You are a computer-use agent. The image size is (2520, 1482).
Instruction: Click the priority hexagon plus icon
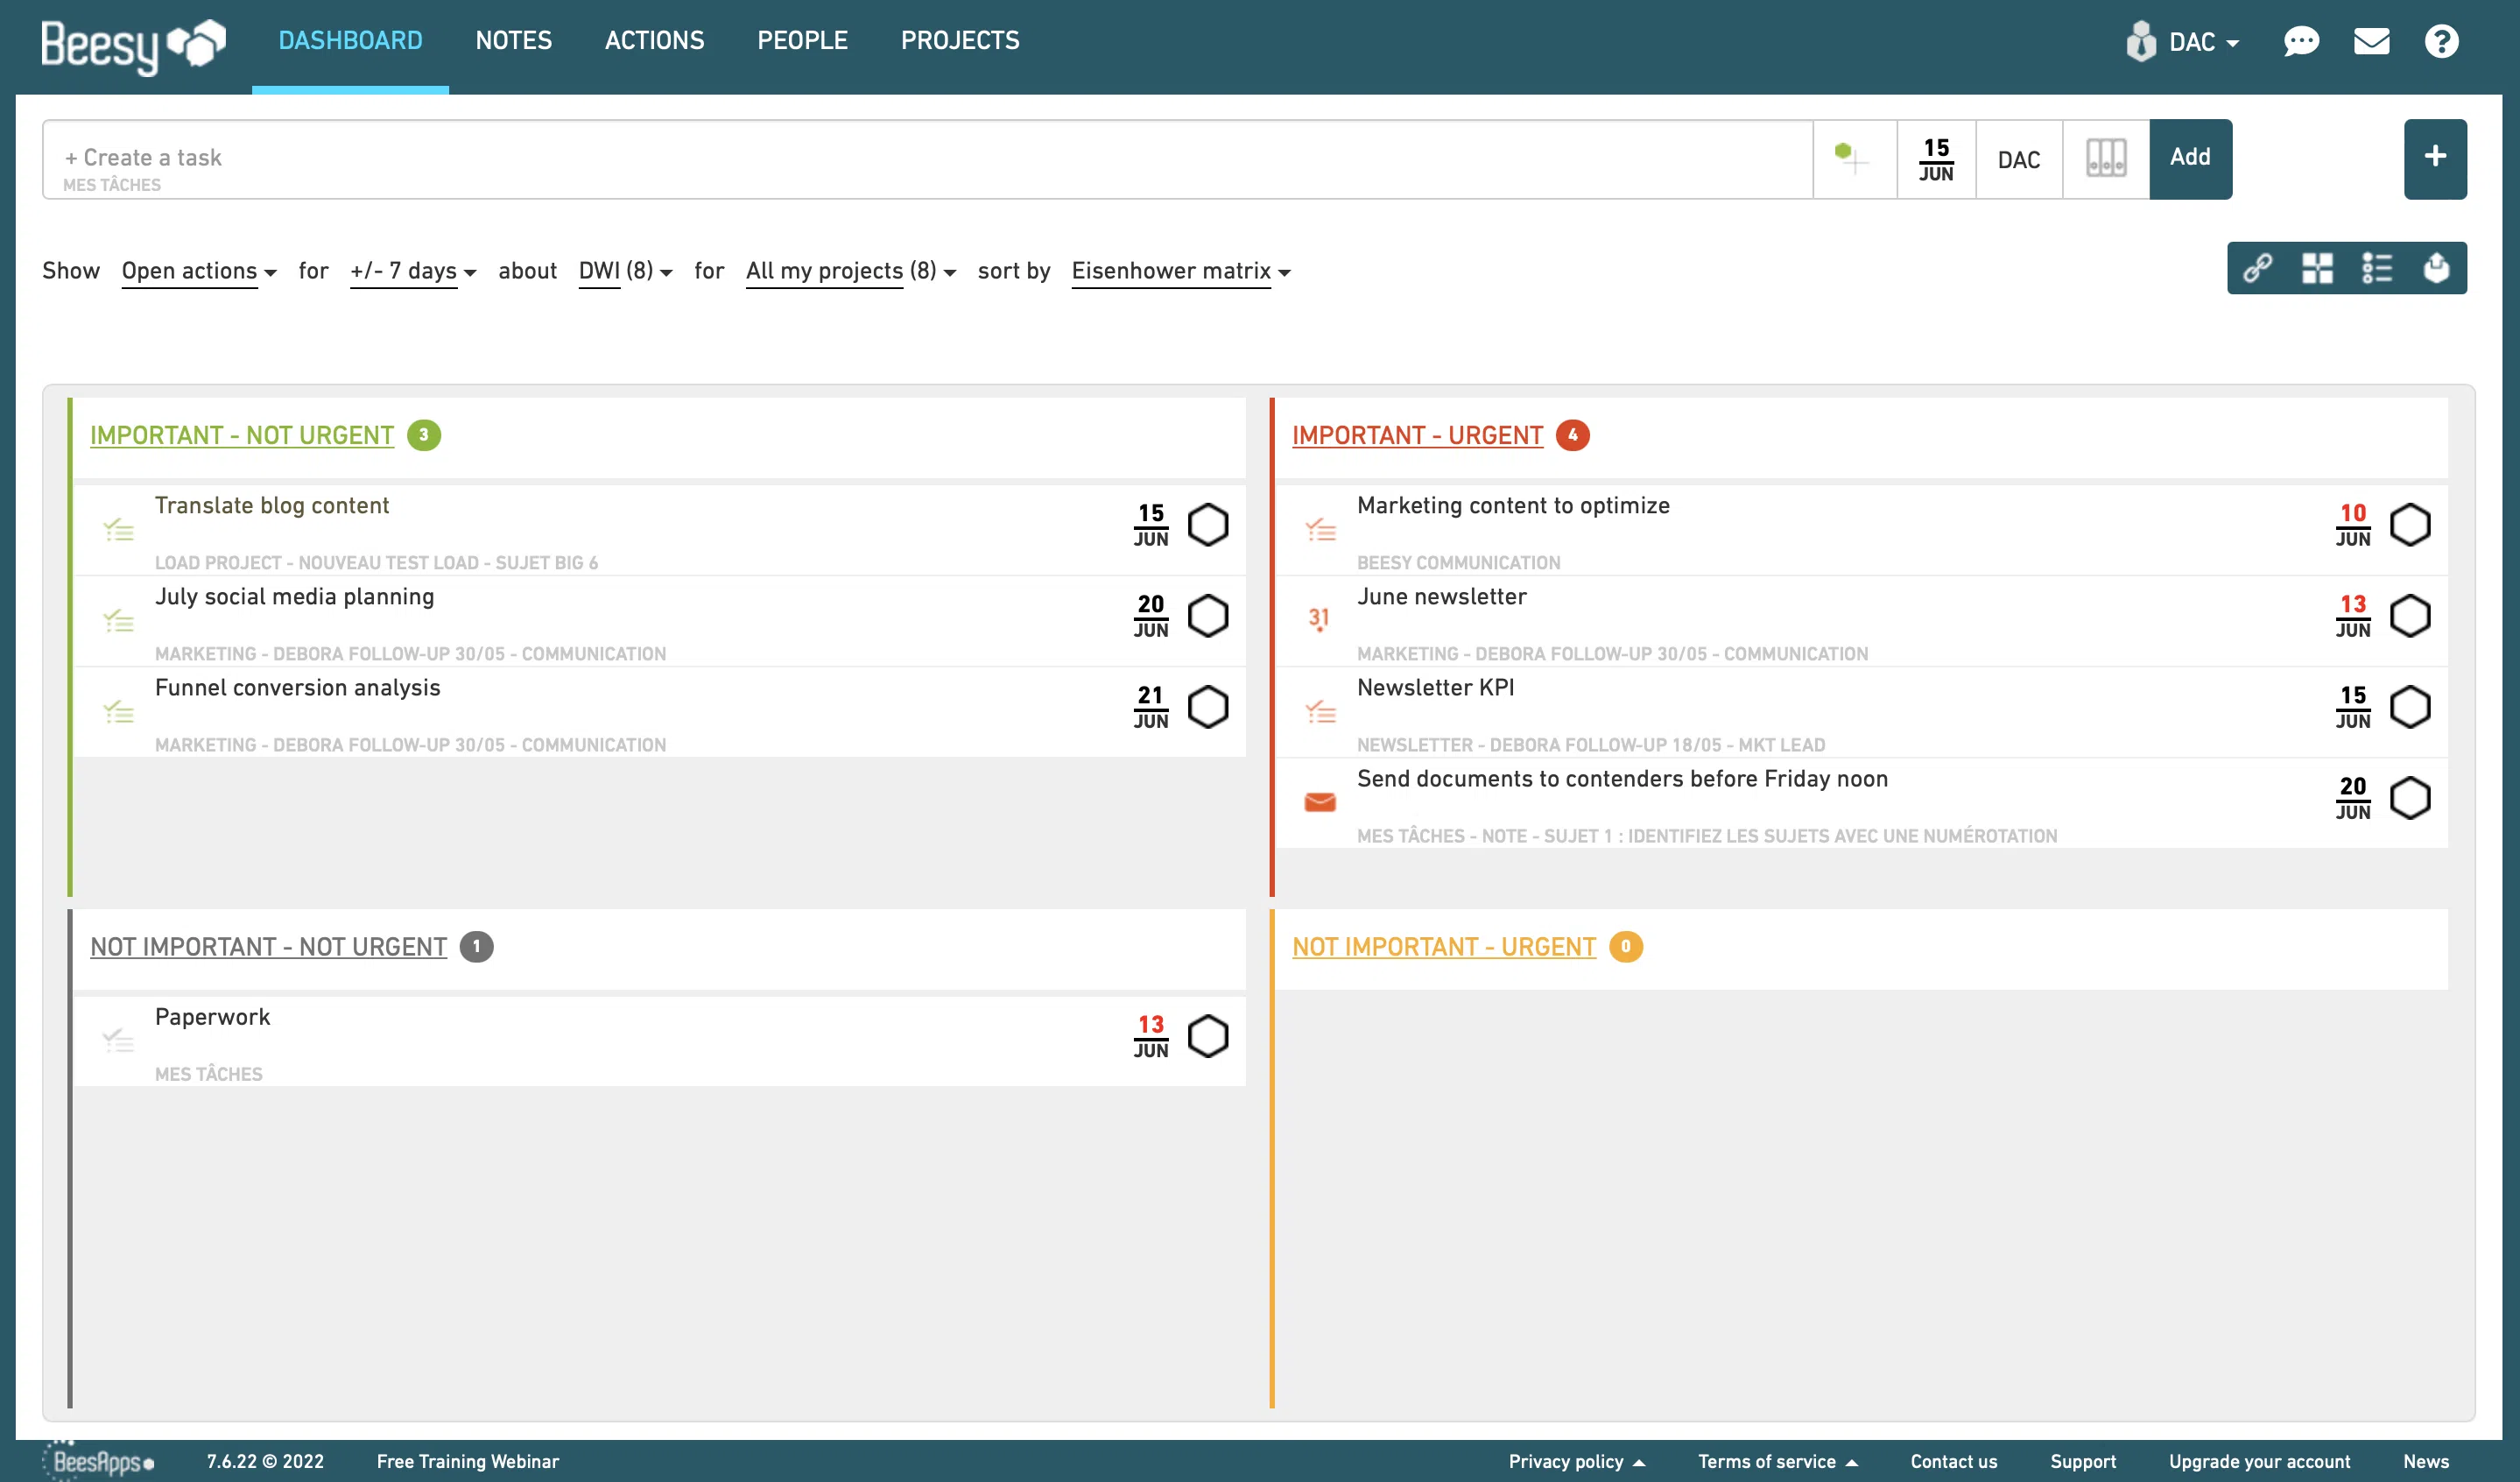point(1853,158)
